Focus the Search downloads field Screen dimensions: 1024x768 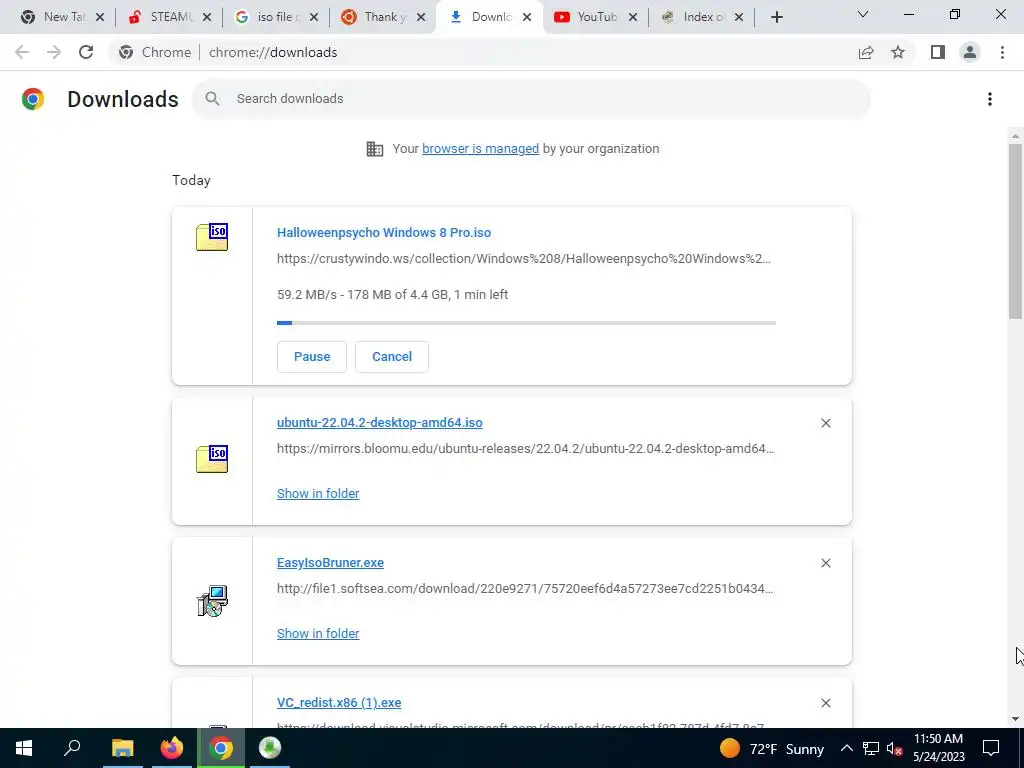tap(530, 99)
